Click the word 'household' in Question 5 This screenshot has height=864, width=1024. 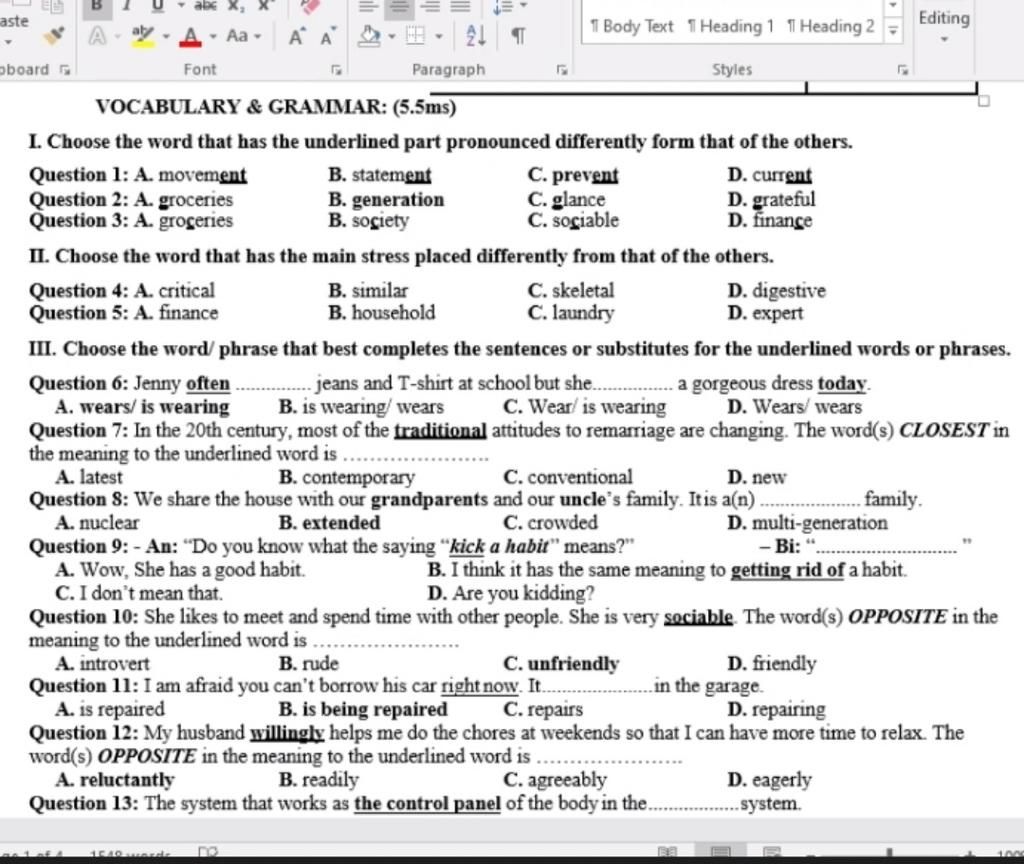(x=393, y=313)
